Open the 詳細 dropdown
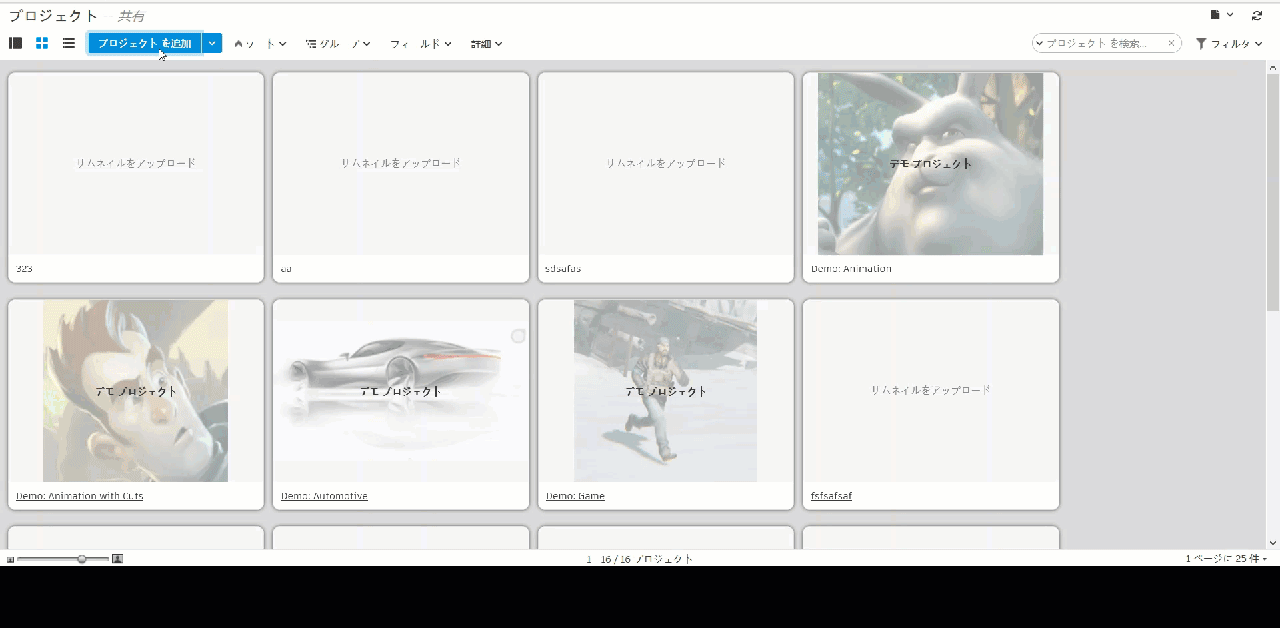This screenshot has width=1280, height=628. pos(485,43)
